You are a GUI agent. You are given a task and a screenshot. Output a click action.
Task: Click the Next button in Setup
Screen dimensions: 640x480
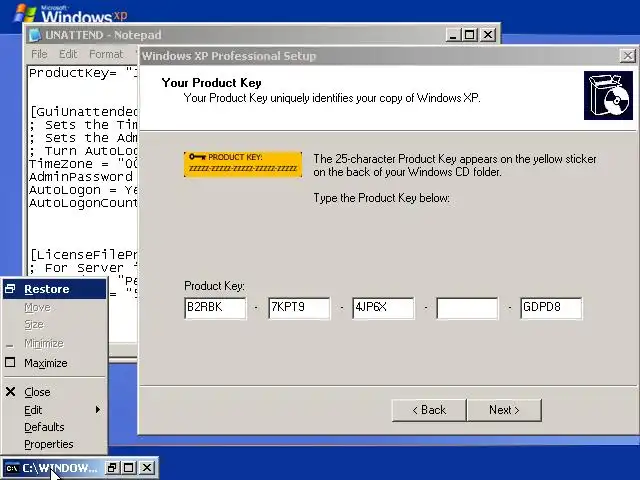tap(504, 410)
